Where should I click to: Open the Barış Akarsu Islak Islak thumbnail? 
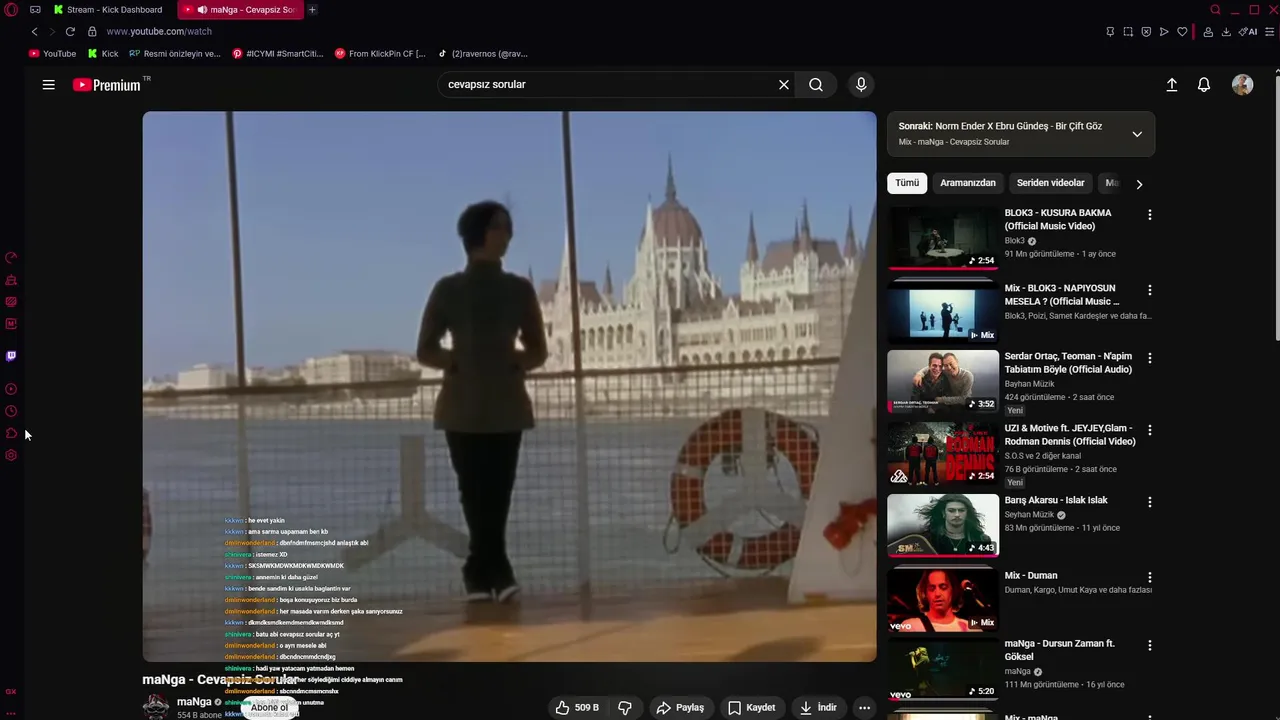pyautogui.click(x=943, y=525)
